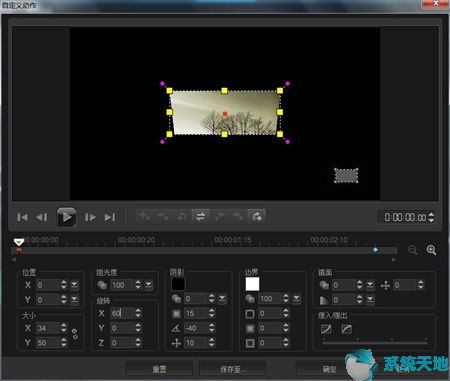Open the border opacity dropdown

296,299
